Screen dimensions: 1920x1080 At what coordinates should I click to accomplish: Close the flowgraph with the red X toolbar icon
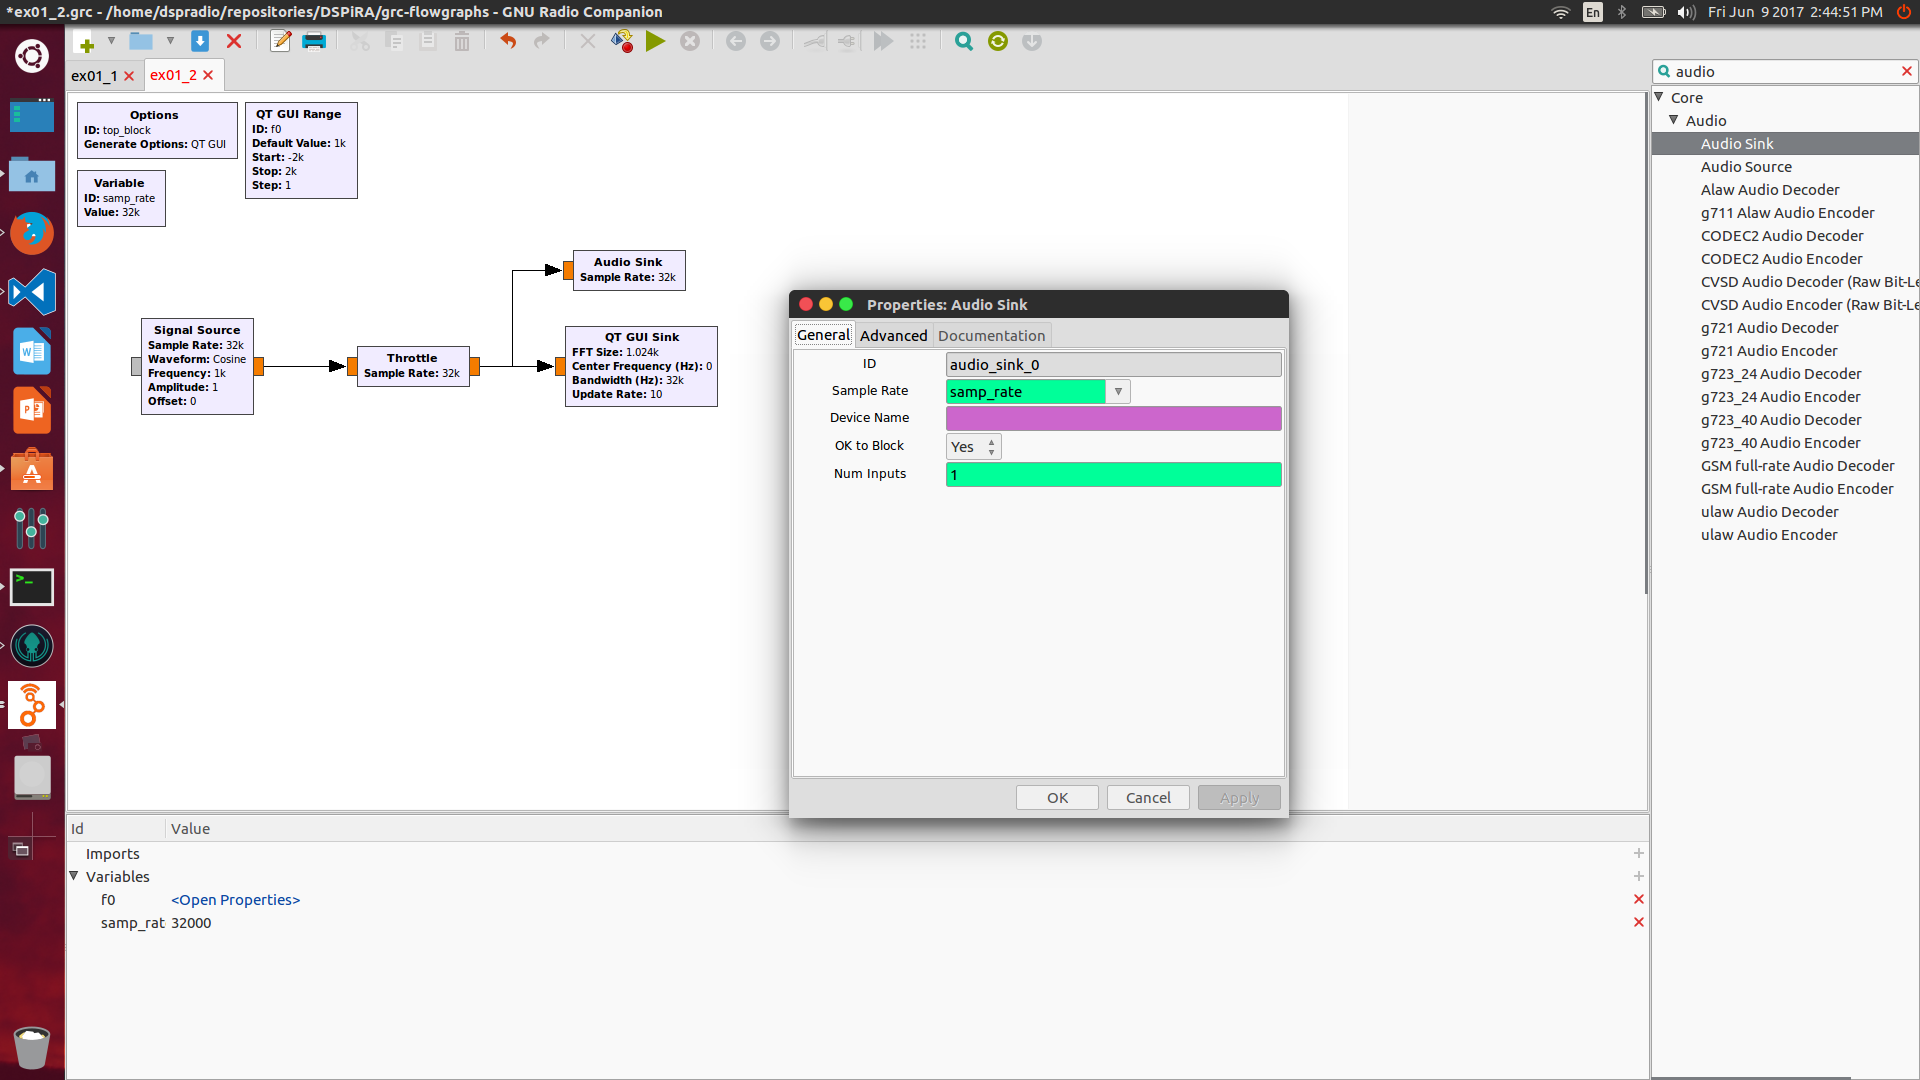pos(234,41)
